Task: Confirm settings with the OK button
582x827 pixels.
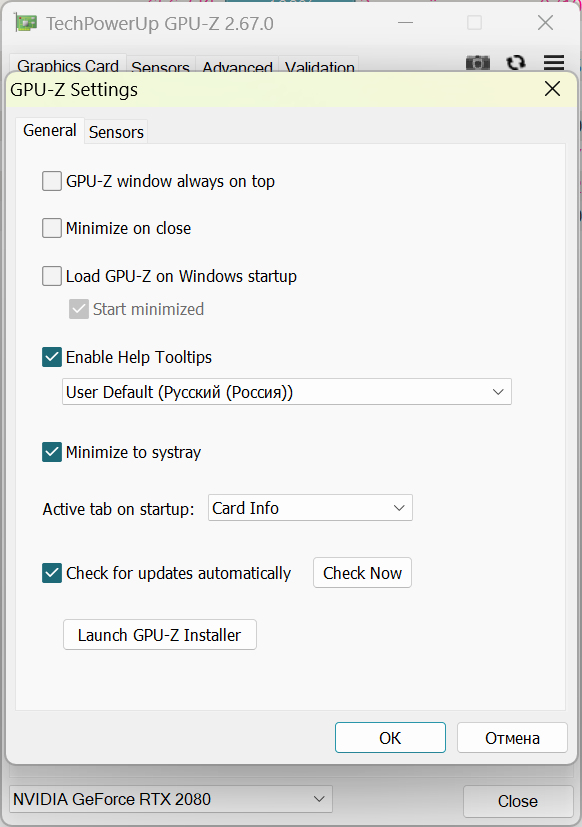Action: (x=390, y=738)
